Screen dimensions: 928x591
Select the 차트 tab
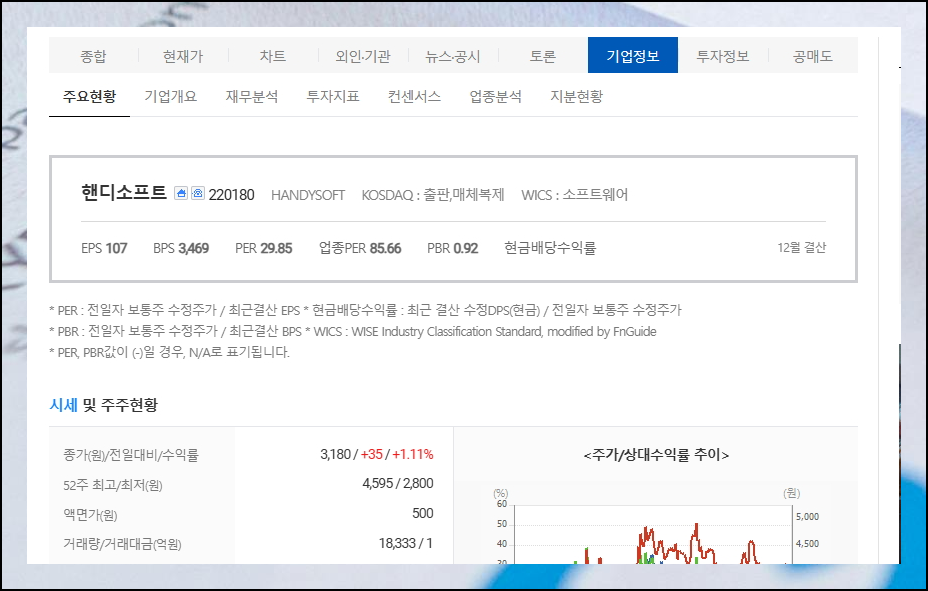pos(273,56)
